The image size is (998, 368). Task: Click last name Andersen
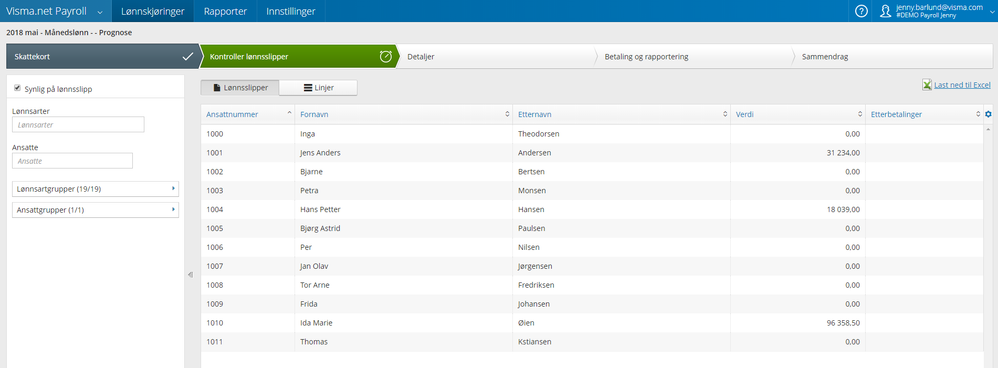[535, 153]
